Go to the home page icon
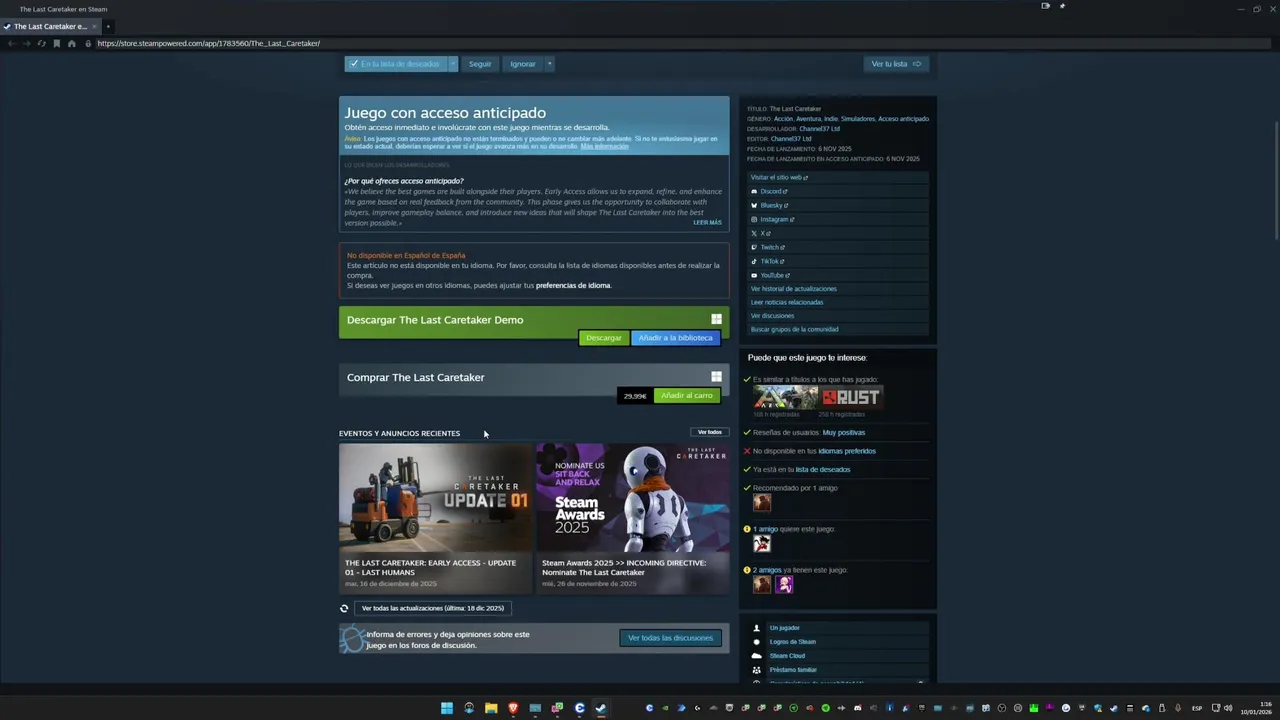1280x720 pixels. tap(72, 44)
